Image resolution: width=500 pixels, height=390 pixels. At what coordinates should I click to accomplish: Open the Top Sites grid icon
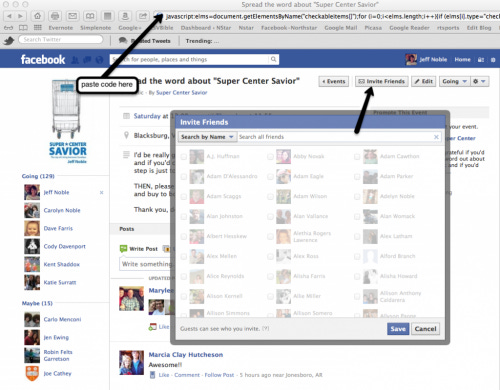(38, 28)
